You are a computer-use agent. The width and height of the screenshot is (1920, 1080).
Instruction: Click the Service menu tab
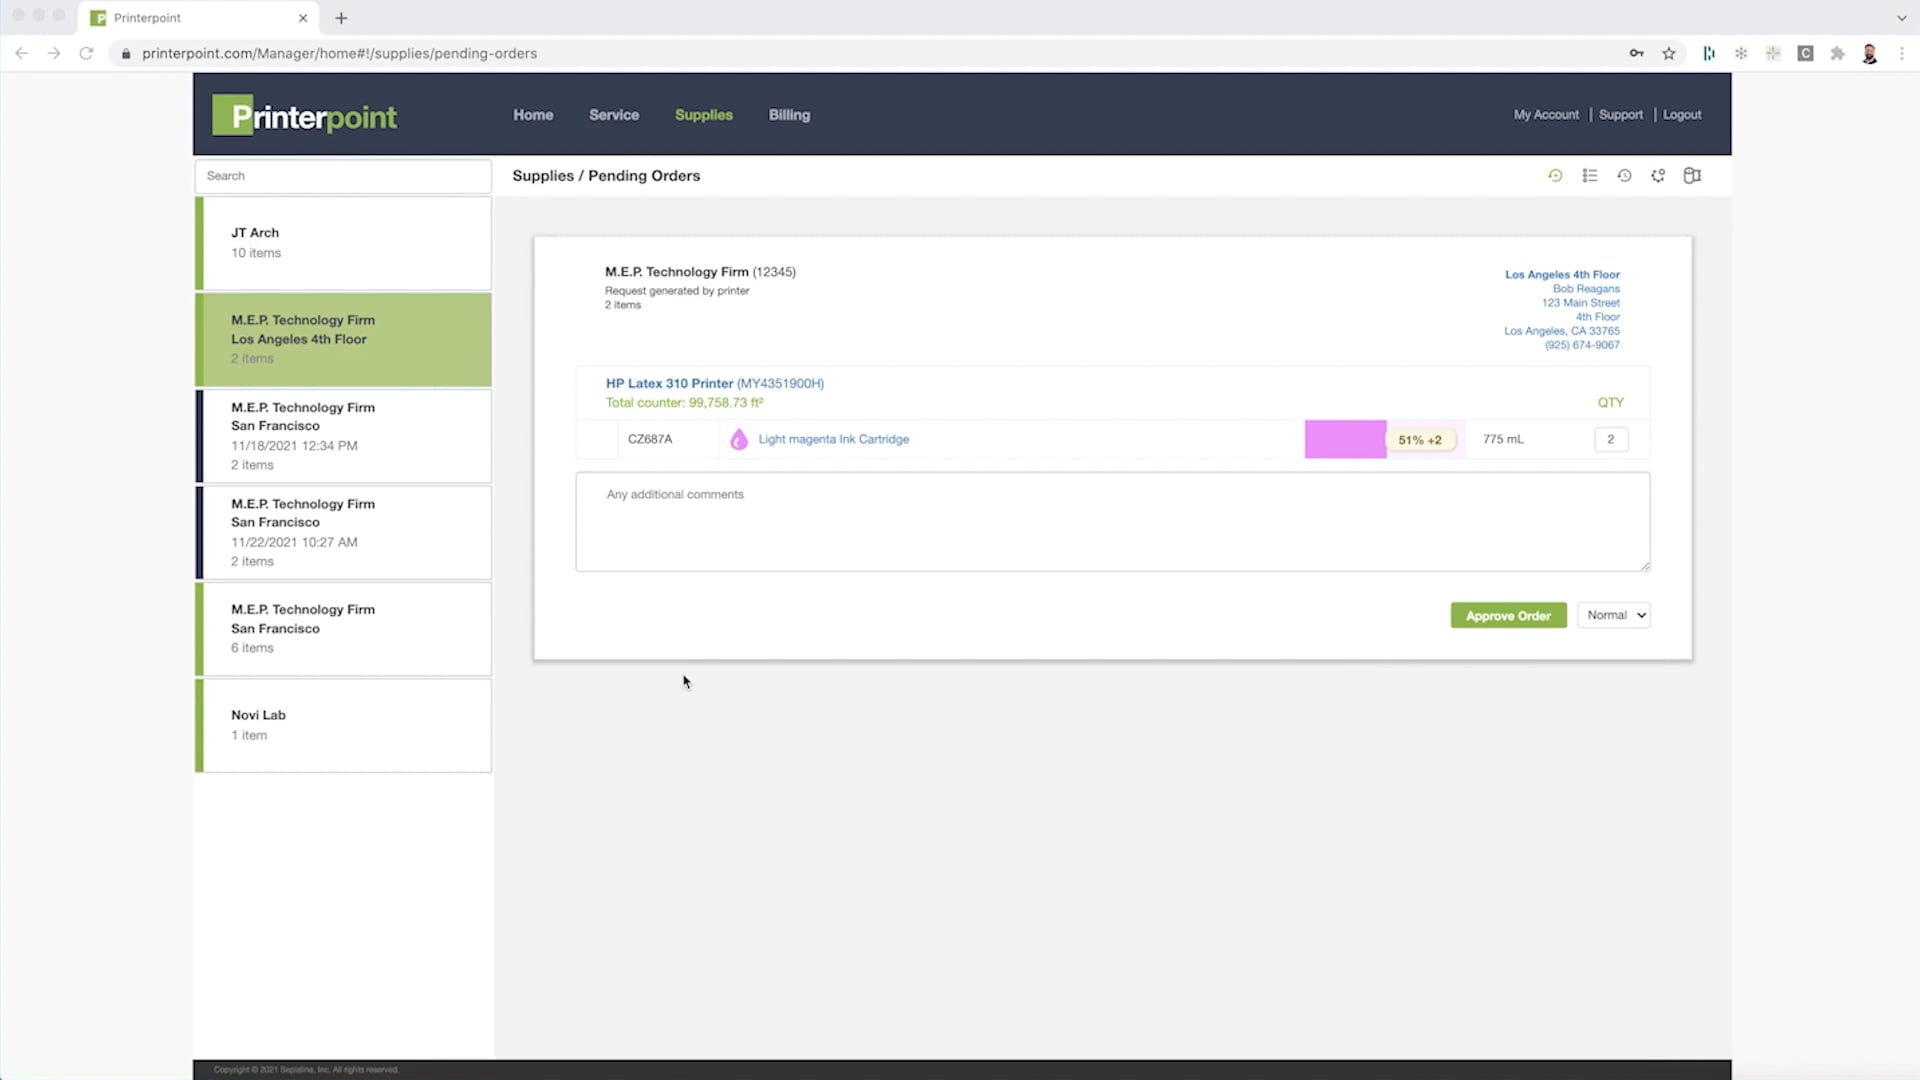pyautogui.click(x=615, y=115)
